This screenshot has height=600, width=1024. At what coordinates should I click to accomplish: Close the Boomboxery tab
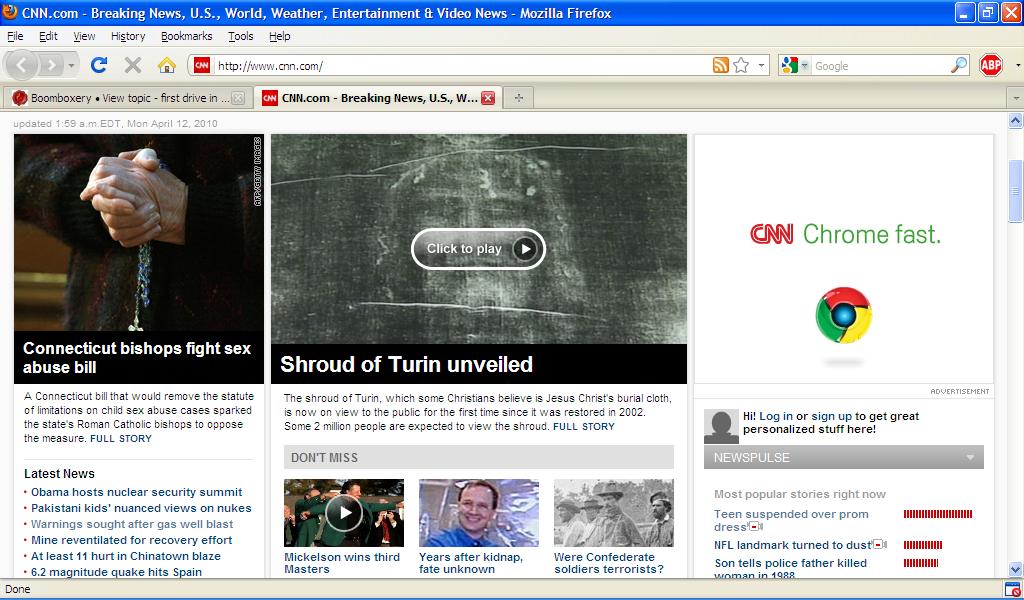click(x=238, y=98)
